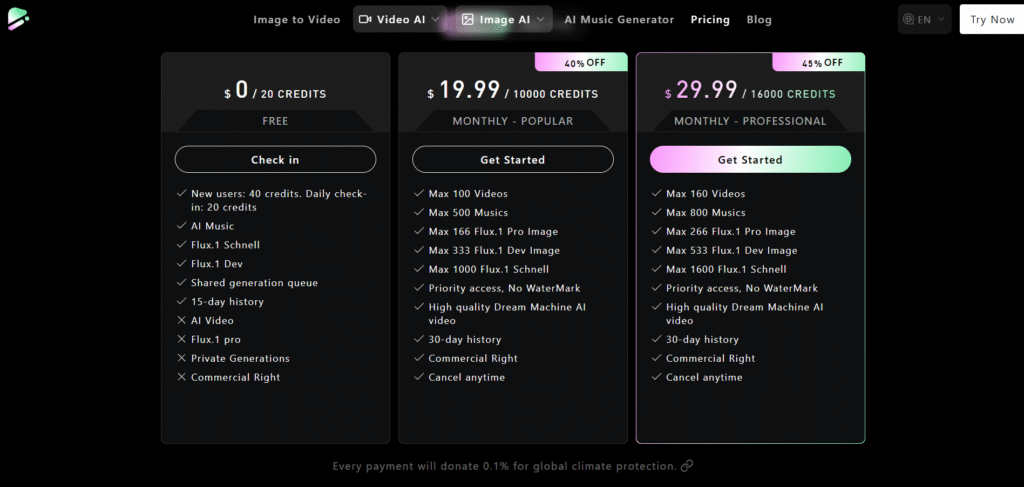Click the 40% OFF badge

point(581,63)
